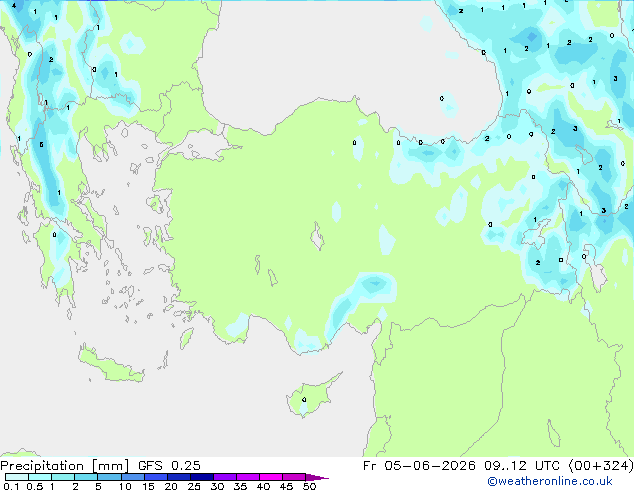Screen dimensions: 634x490
Task: Click the above-50 mm legend arrow tip
Action: click(x=317, y=477)
